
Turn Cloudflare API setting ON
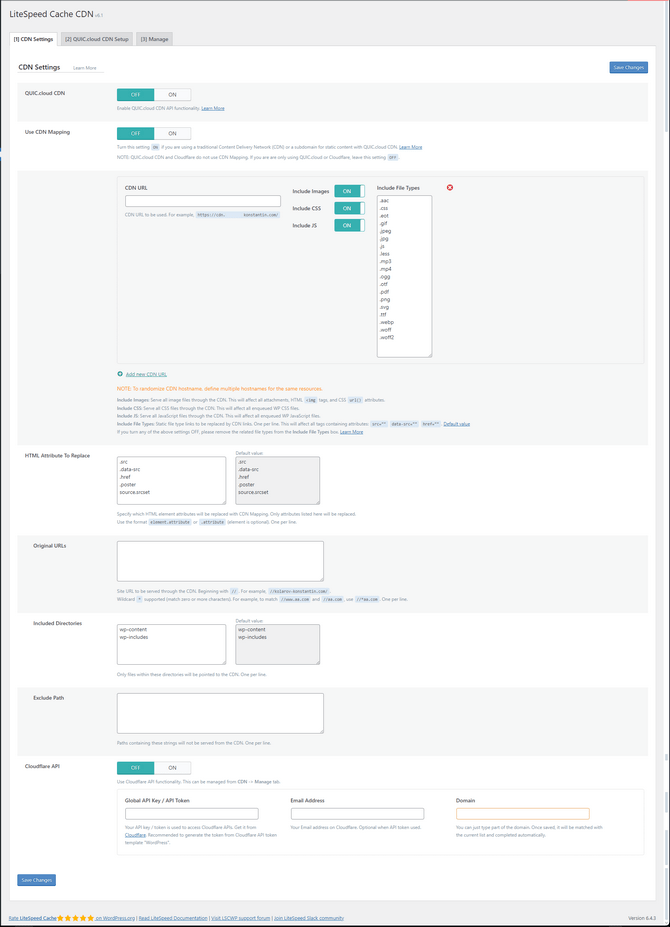pyautogui.click(x=172, y=768)
